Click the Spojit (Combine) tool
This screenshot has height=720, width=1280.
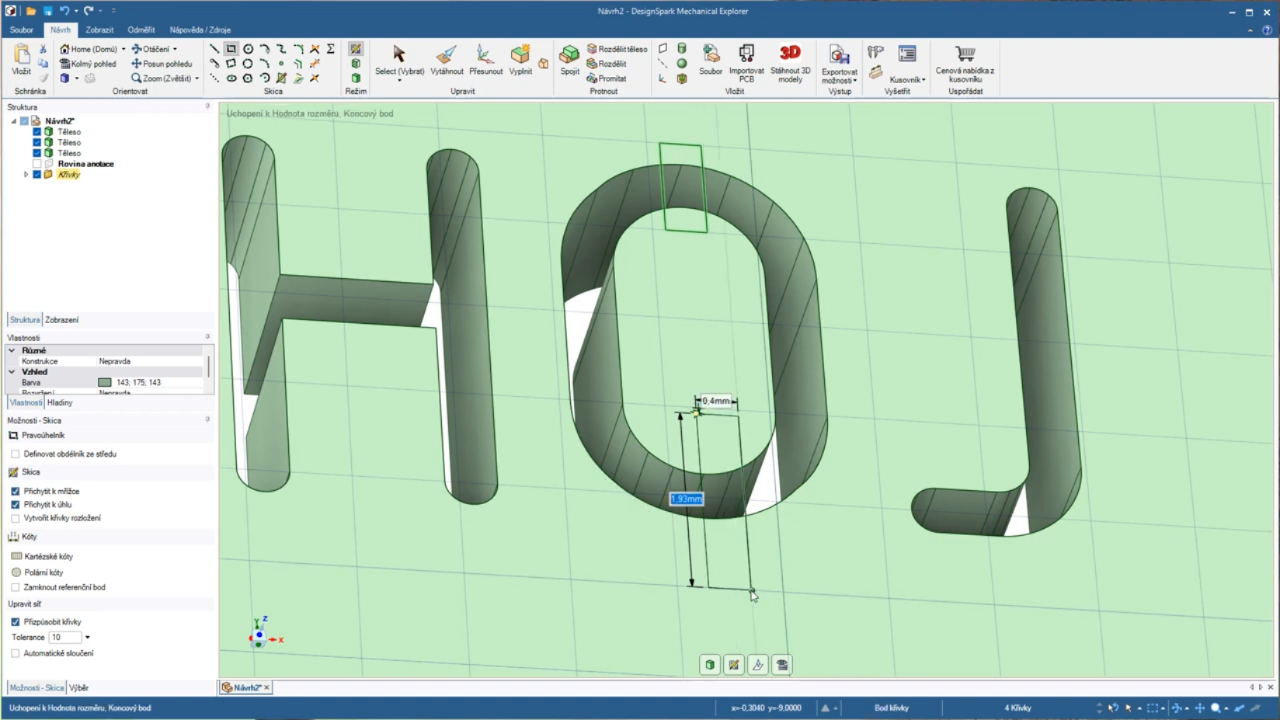pos(570,60)
